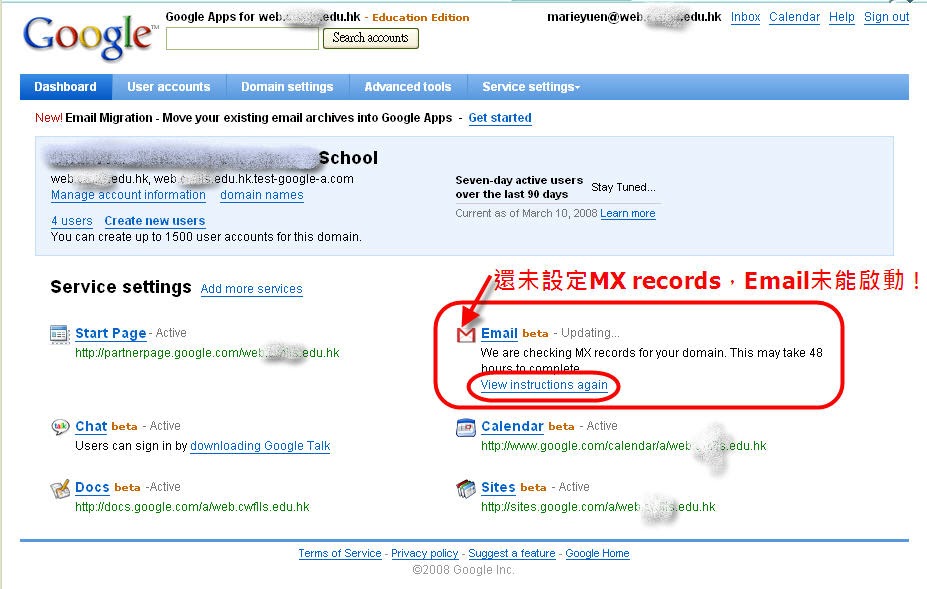Click 'Current as of March 10, 2008' text
The height and width of the screenshot is (589, 927).
pos(526,213)
